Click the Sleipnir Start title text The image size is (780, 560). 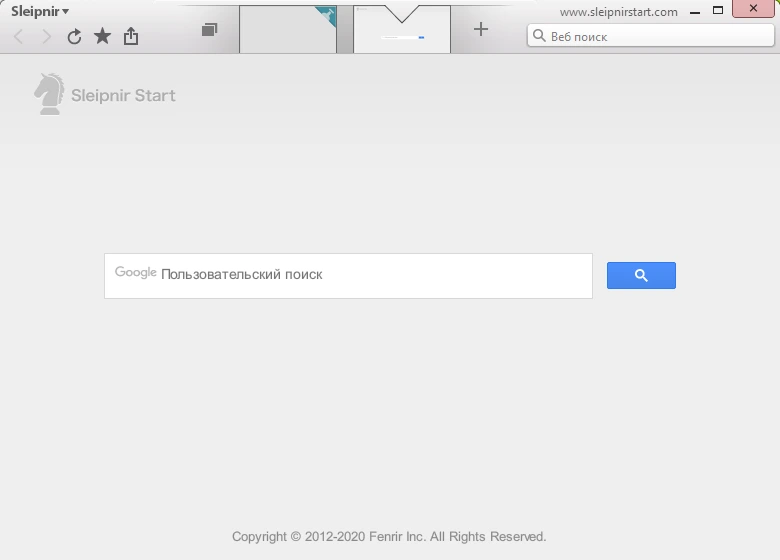123,95
